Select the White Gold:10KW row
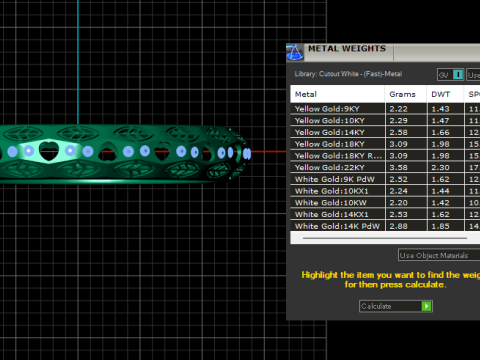The width and height of the screenshot is (480, 360). 385,203
